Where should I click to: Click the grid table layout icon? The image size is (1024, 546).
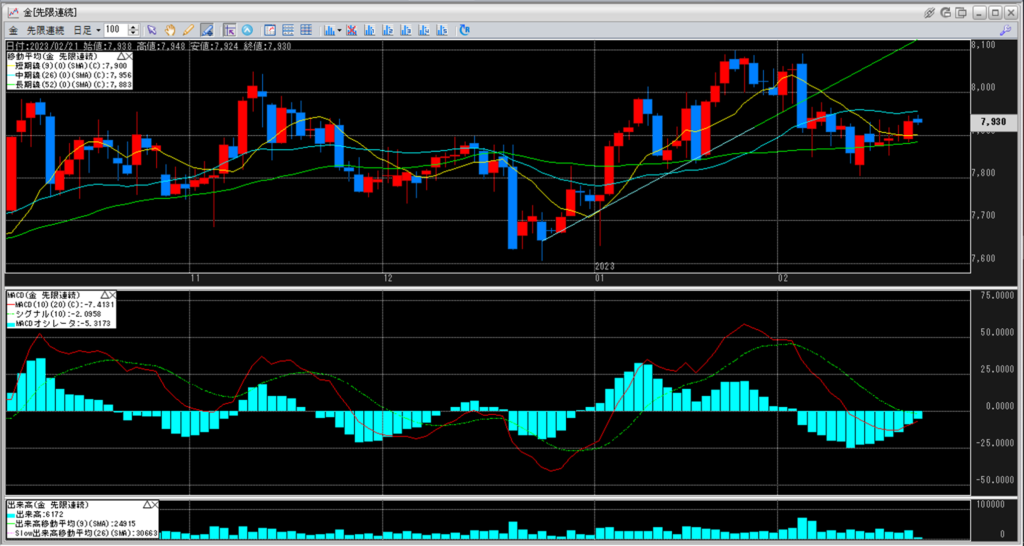pos(306,30)
